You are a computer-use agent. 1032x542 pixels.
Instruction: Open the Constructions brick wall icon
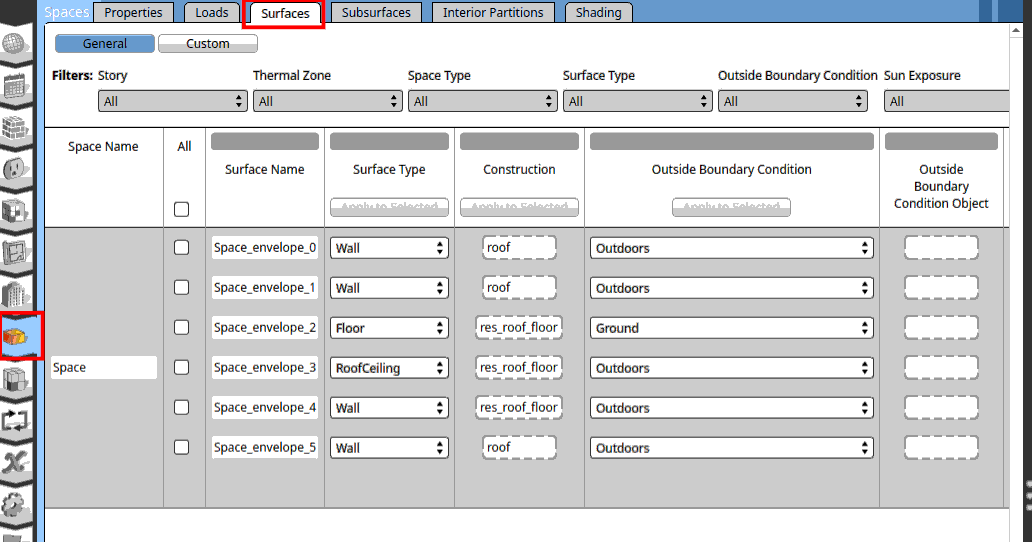click(x=15, y=128)
